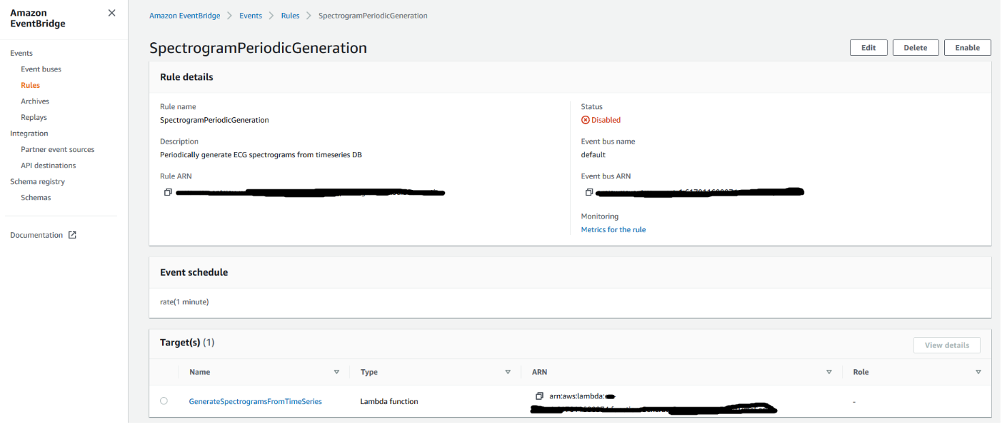
Task: Open Event buses in sidebar
Action: [x=41, y=69]
